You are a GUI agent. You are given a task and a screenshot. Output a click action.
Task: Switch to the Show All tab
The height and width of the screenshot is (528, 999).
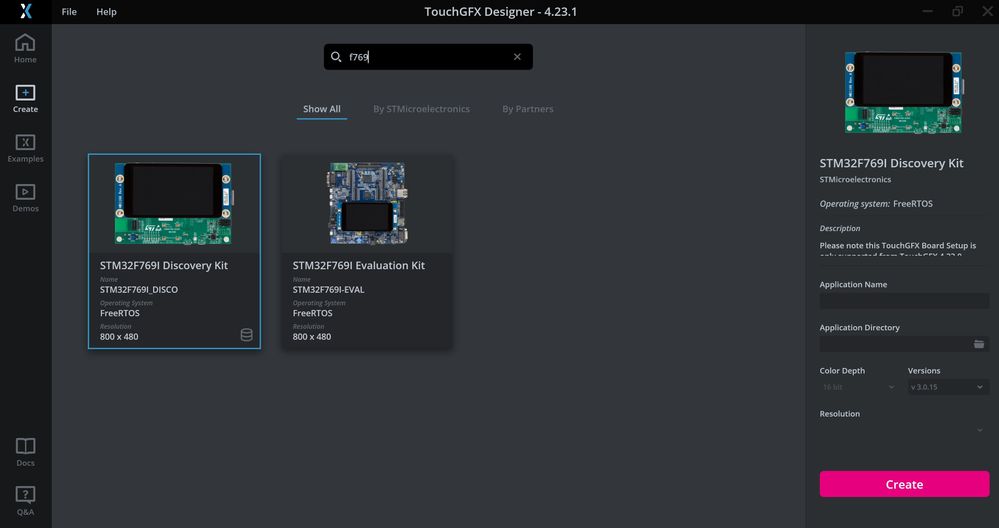point(322,109)
